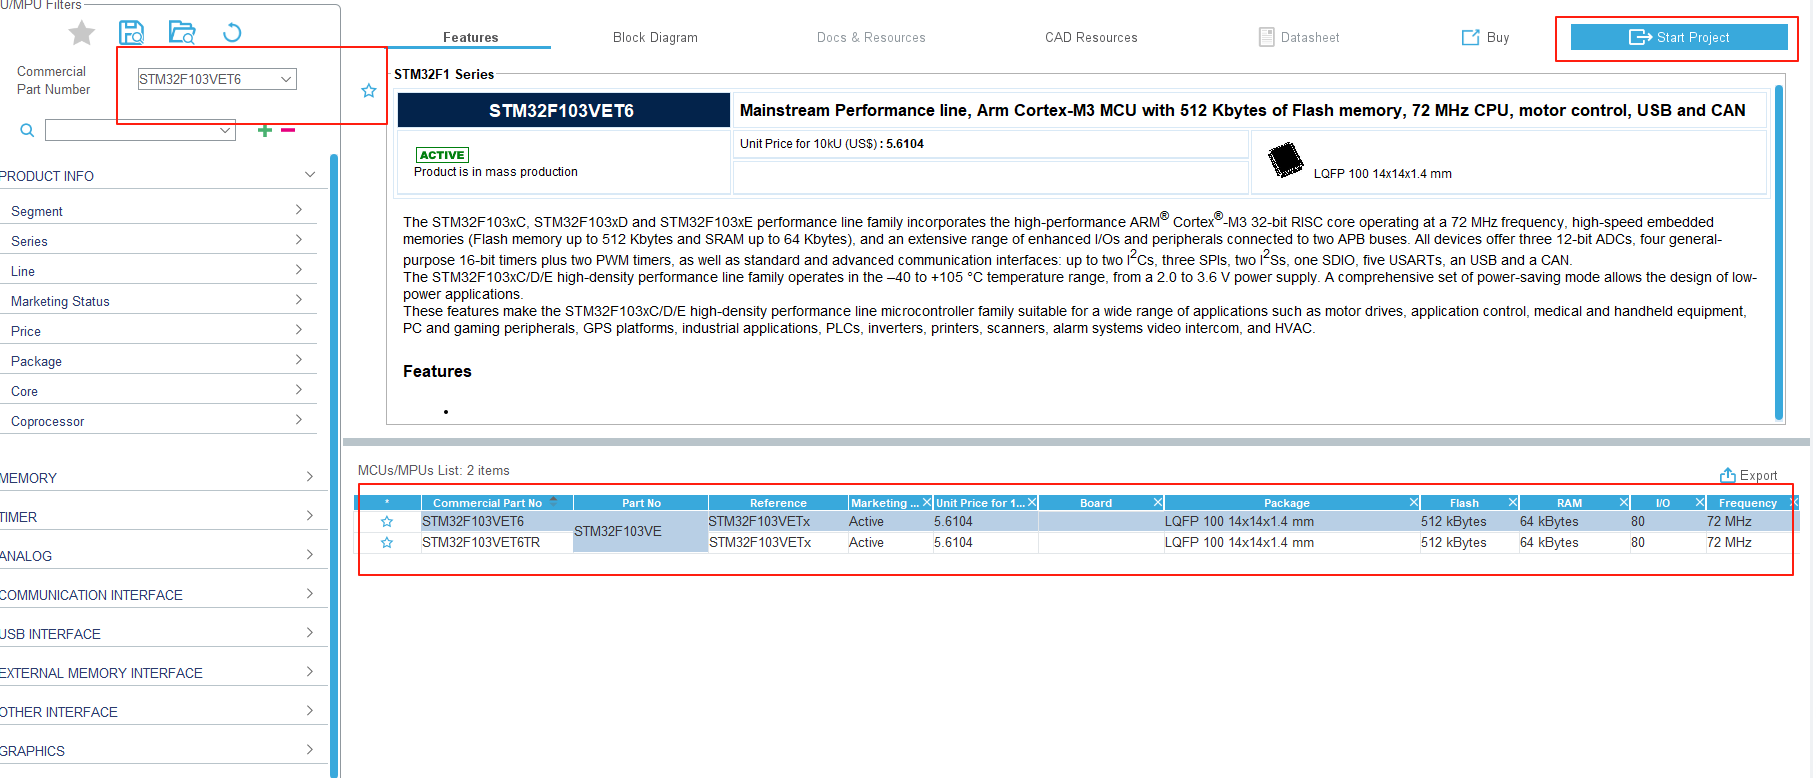This screenshot has width=1816, height=778.
Task: Click Start Project button
Action: coord(1679,37)
